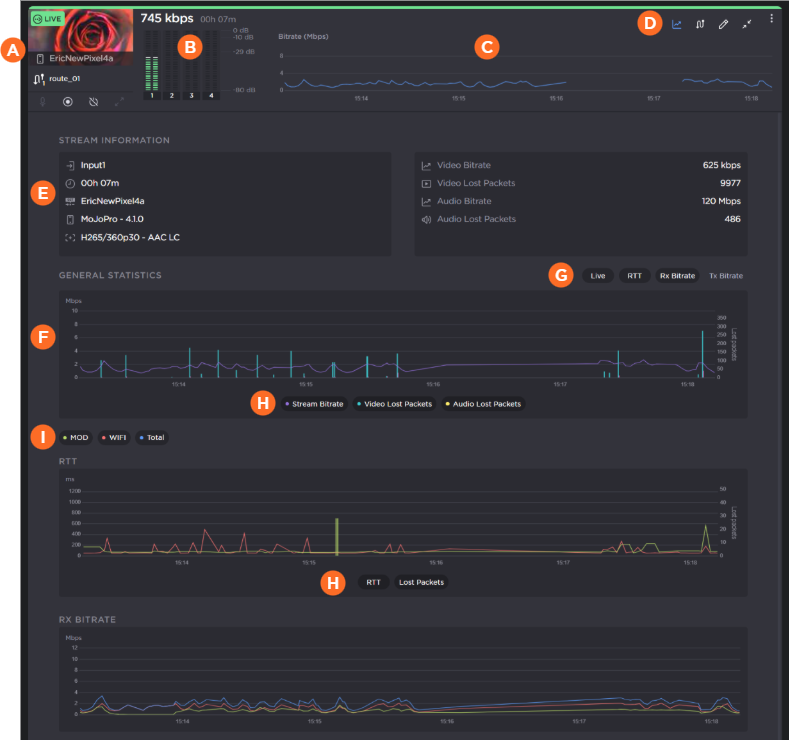Click the crossed-out circular icon beside record
This screenshot has height=740, width=789.
93,101
